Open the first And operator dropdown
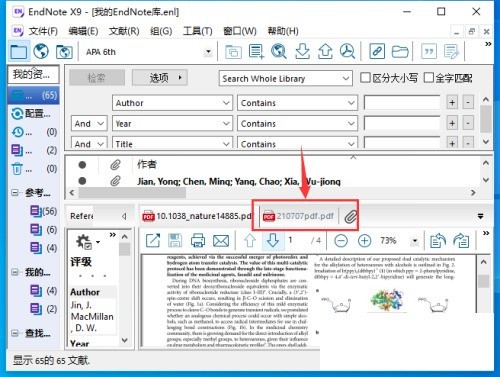This screenshot has height=377, width=500. coord(89,124)
